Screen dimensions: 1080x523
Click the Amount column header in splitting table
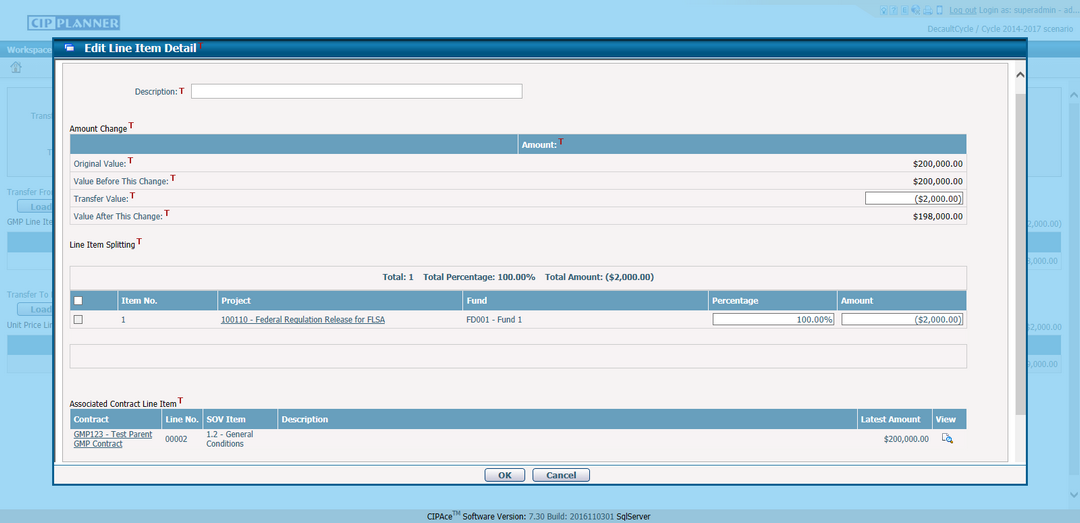pos(857,301)
